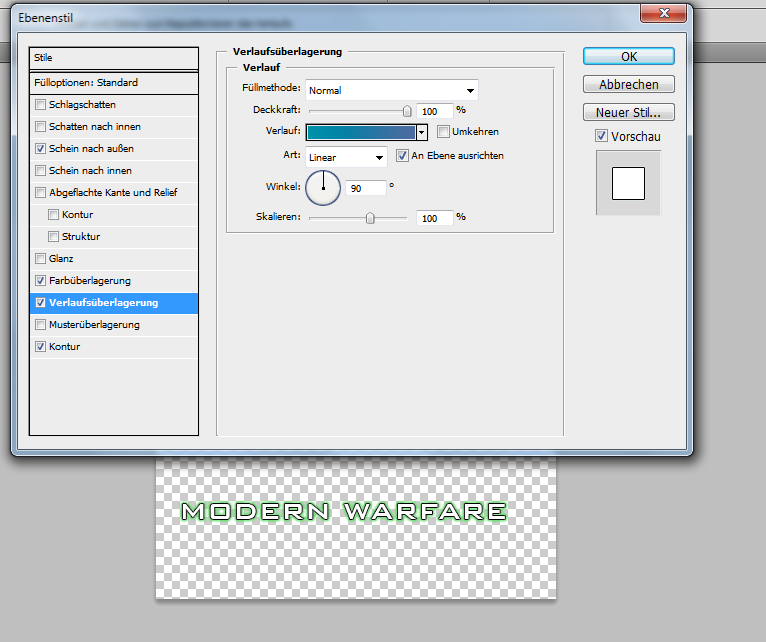Enable the Musterüberlagerung checkbox

[x=41, y=324]
